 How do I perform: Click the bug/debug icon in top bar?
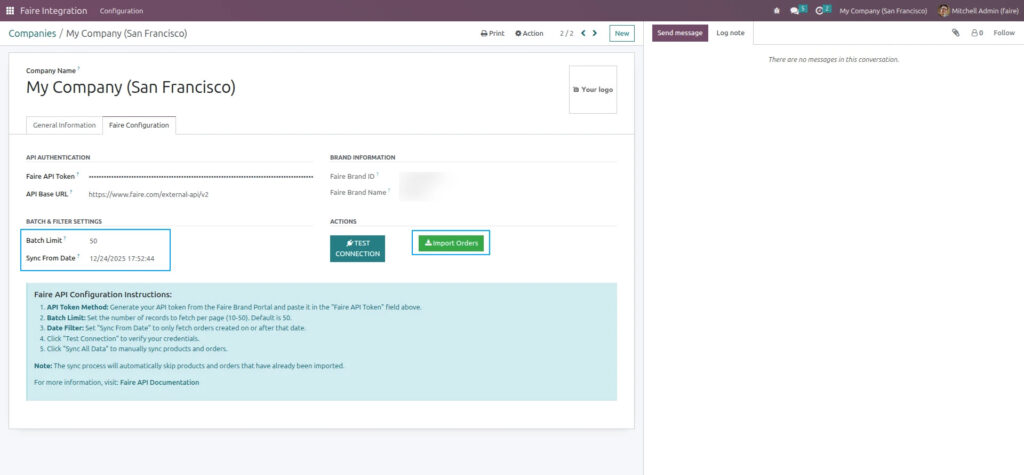[777, 10]
